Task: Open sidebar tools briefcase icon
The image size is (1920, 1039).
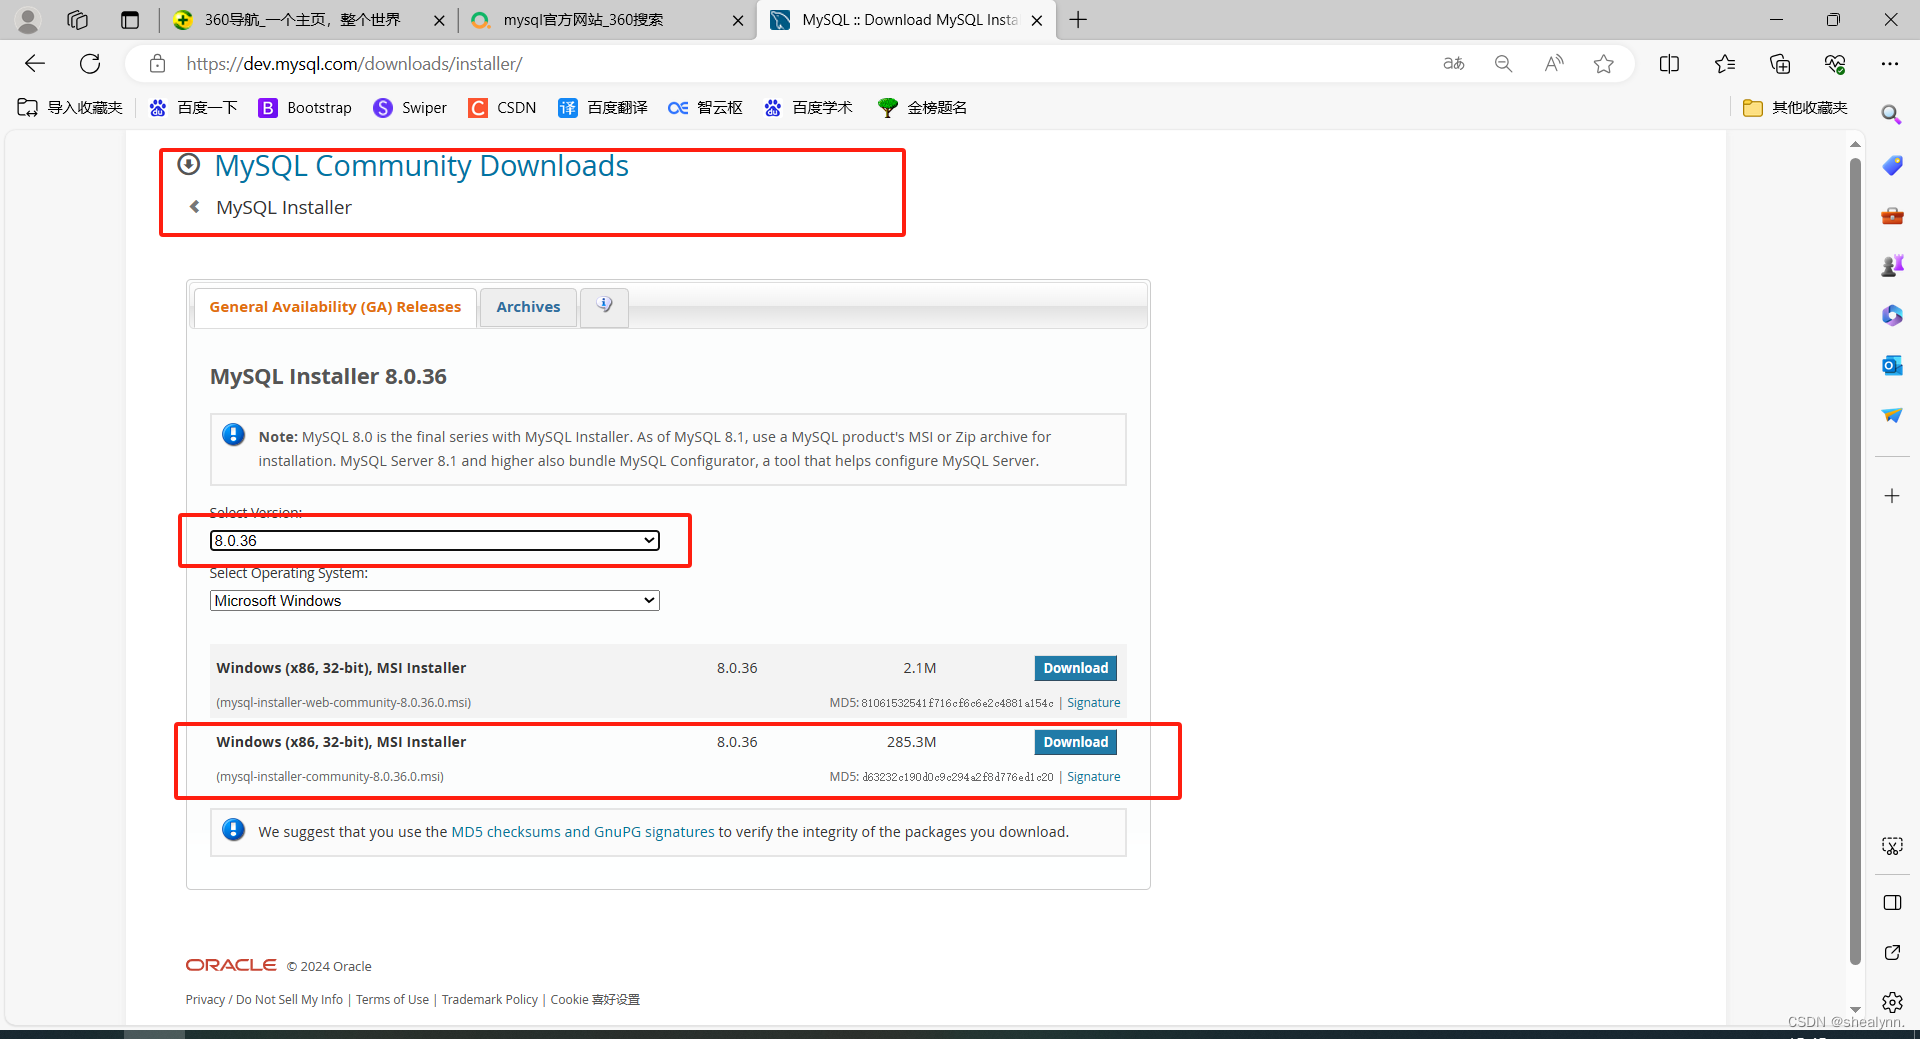Action: pyautogui.click(x=1892, y=215)
